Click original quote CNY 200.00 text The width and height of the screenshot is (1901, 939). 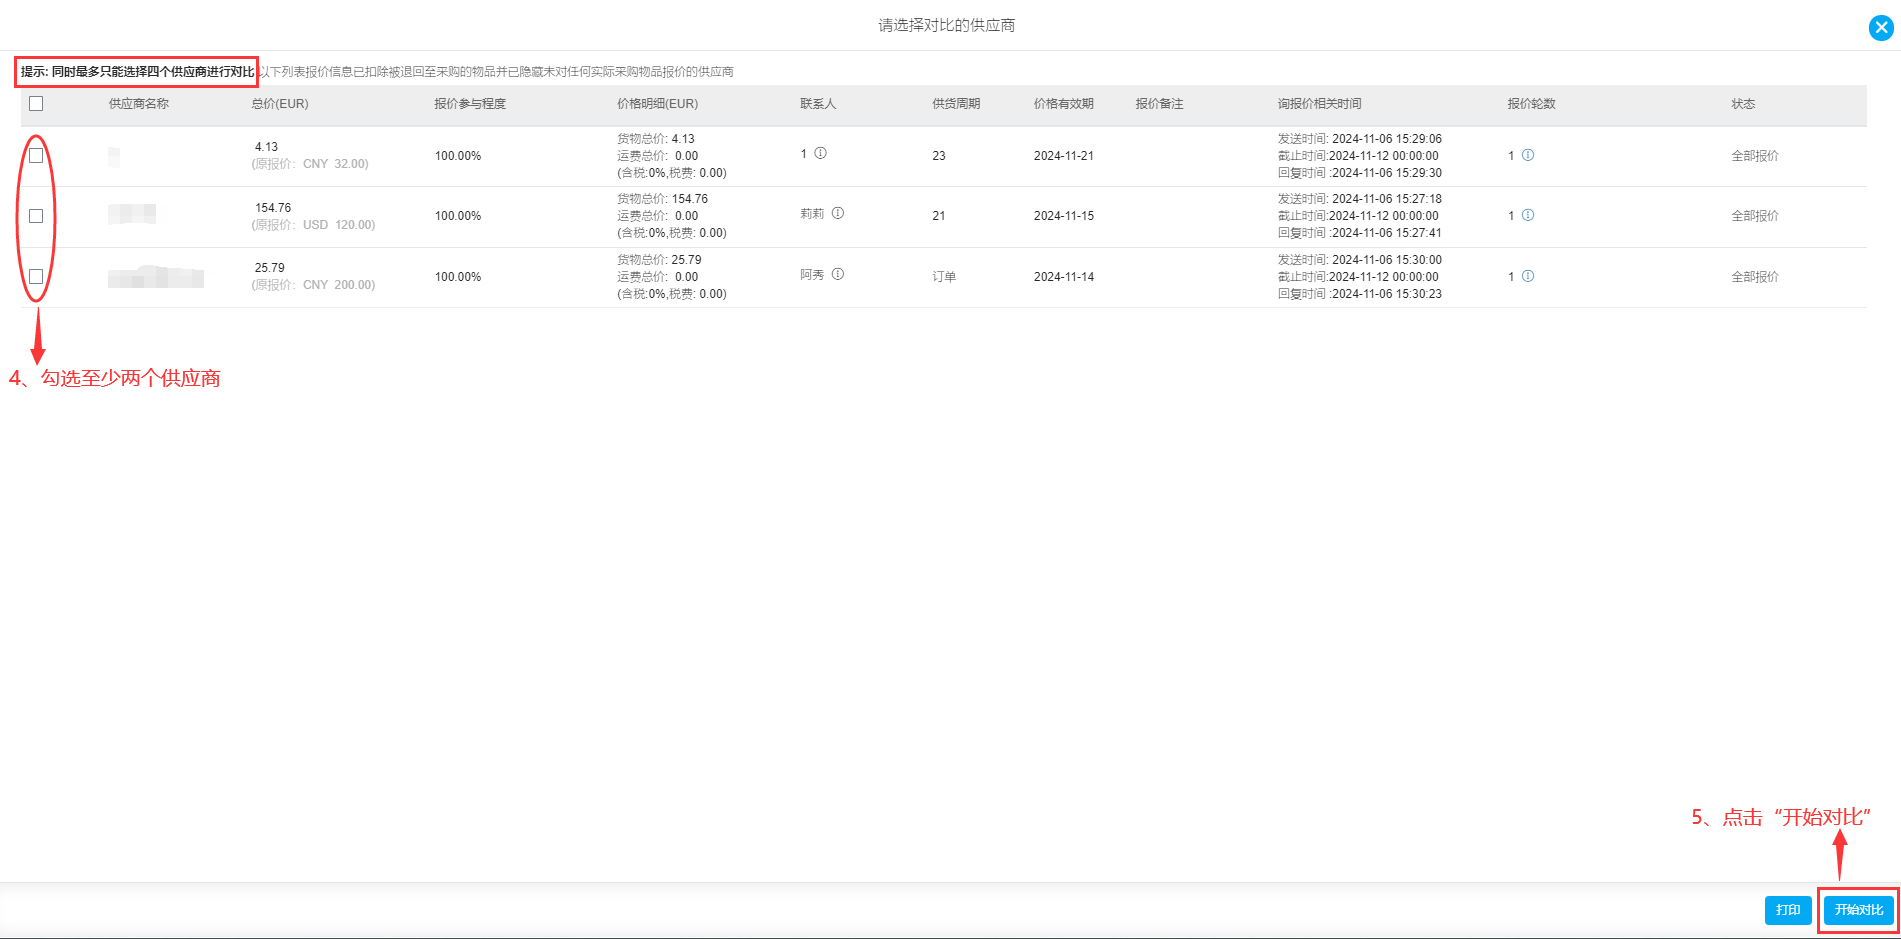point(314,285)
